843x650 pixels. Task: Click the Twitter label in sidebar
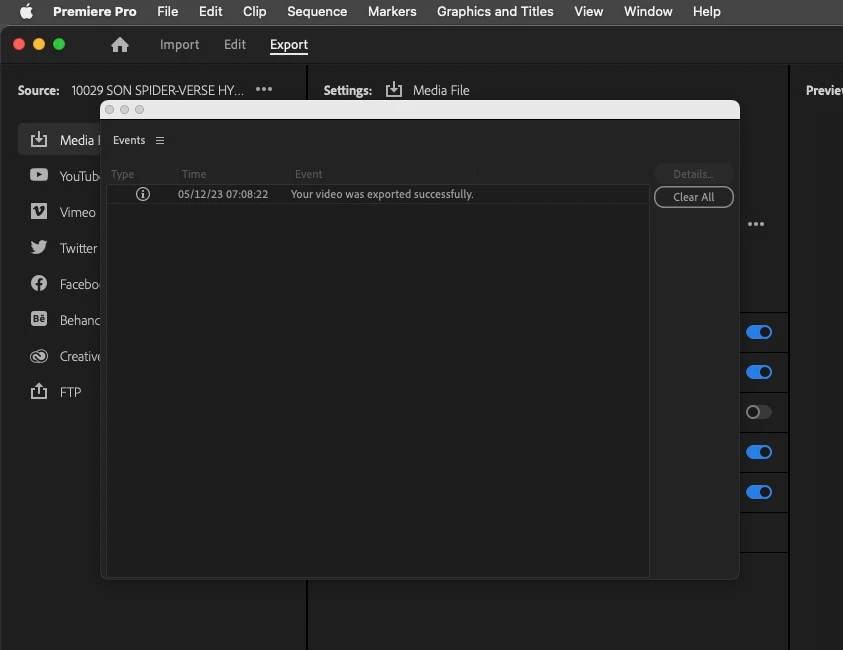[78, 248]
